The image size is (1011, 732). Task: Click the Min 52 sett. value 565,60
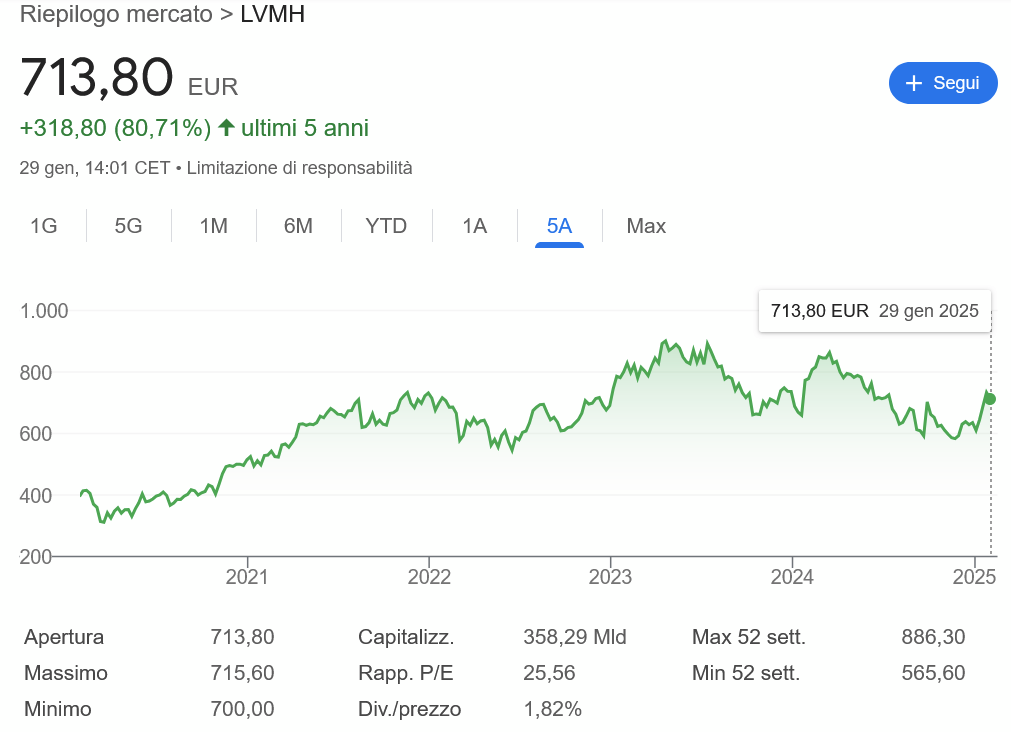point(933,673)
